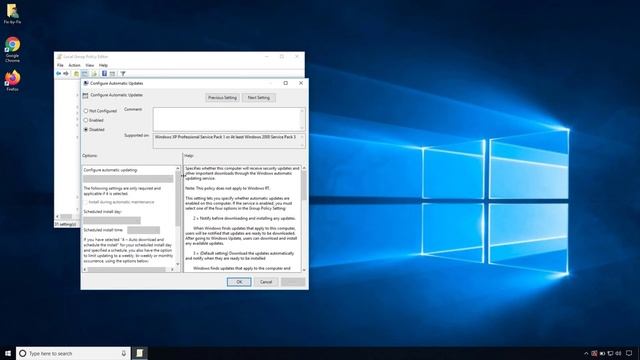Click the 'Options:' heading
The image size is (640, 360).
[90, 156]
